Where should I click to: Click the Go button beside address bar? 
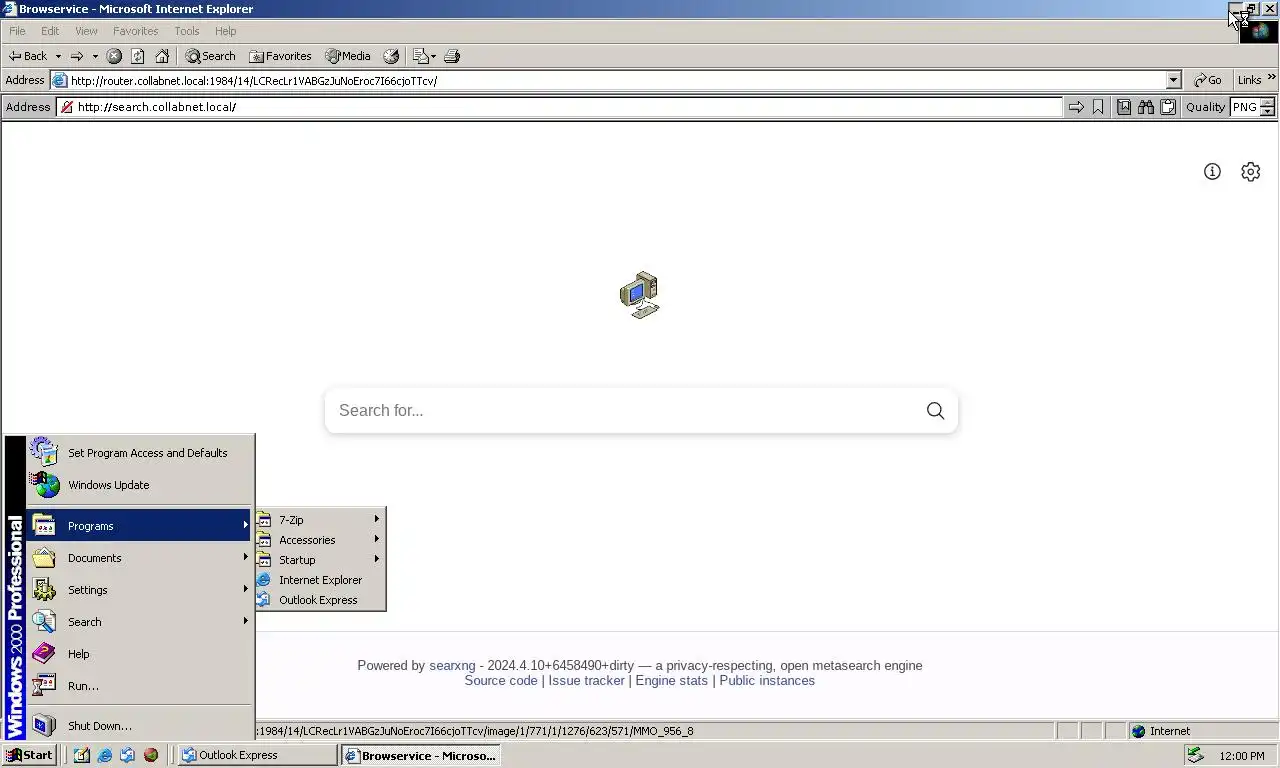(x=1208, y=80)
